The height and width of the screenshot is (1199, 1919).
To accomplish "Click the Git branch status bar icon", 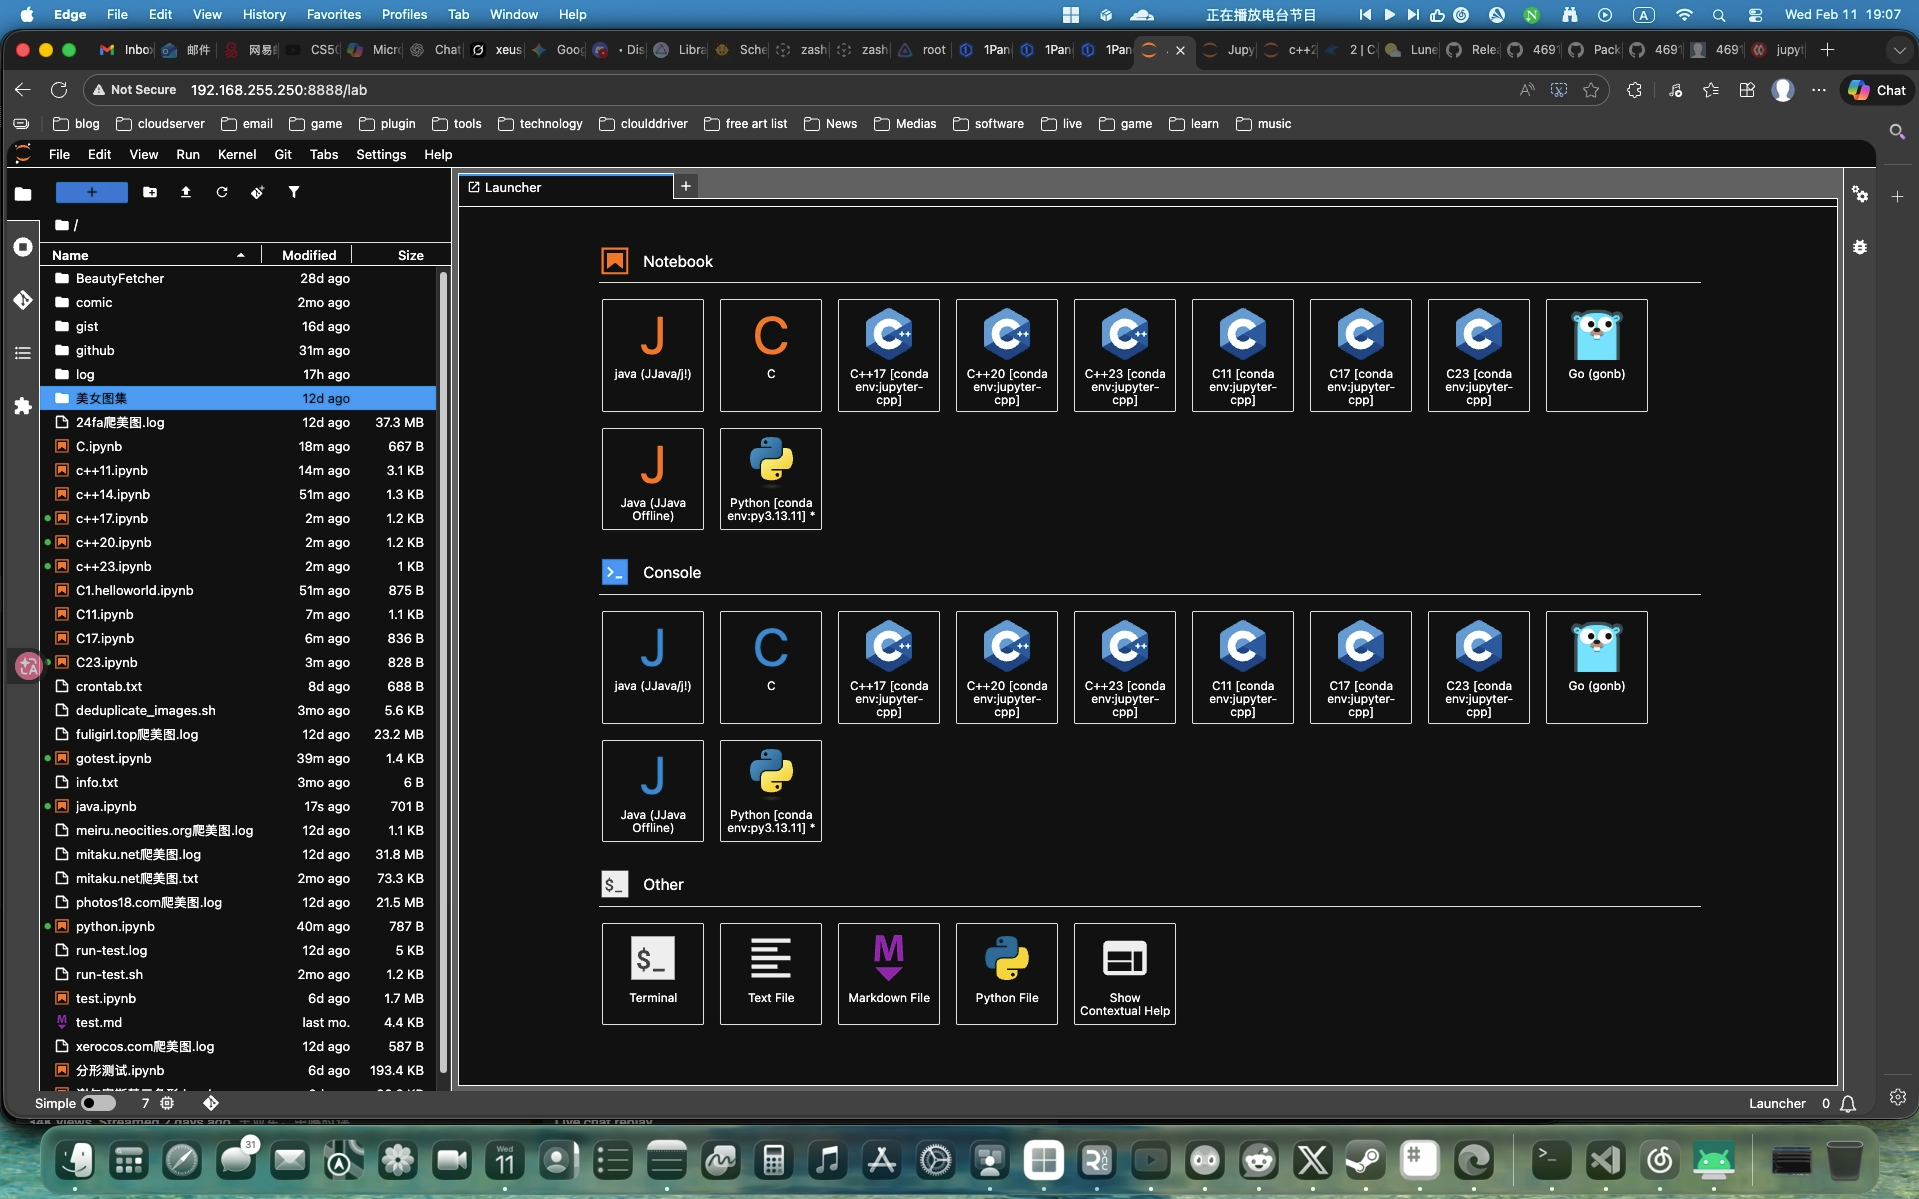I will click(x=211, y=1103).
